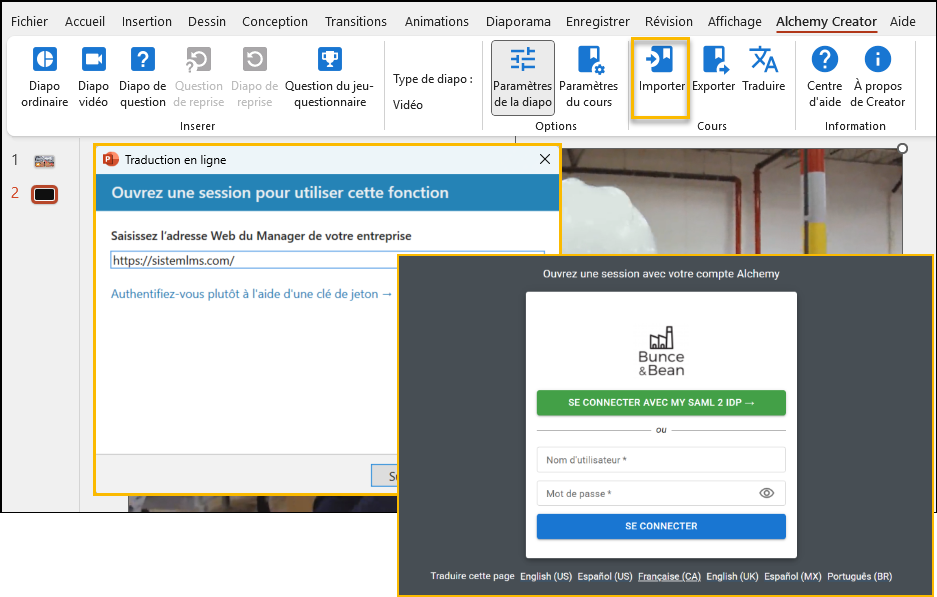Open Paramètres de la diapo
The height and width of the screenshot is (597, 937).
(522, 77)
